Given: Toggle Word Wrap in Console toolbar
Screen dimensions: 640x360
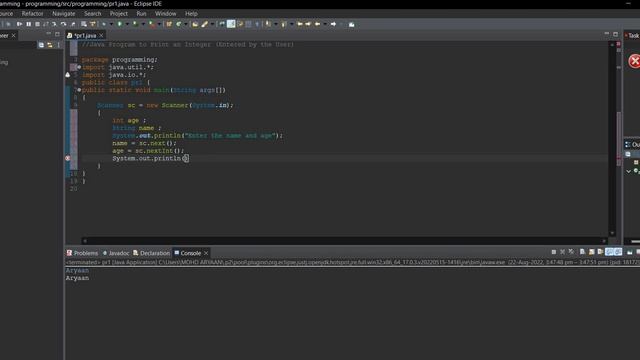Looking at the screenshot, I should point(600,252).
